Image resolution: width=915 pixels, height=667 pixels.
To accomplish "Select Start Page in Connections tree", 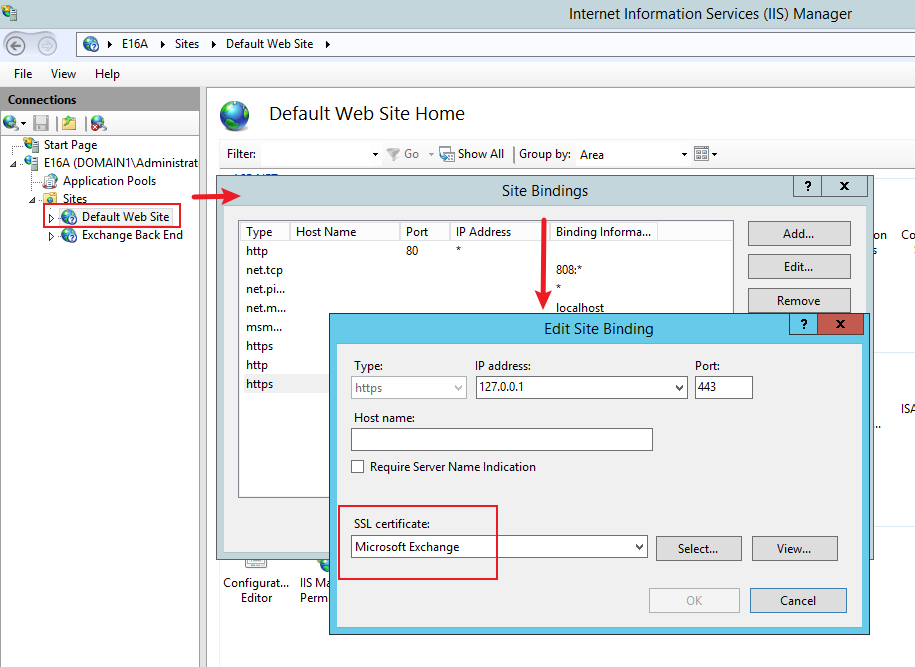I will click(x=71, y=145).
